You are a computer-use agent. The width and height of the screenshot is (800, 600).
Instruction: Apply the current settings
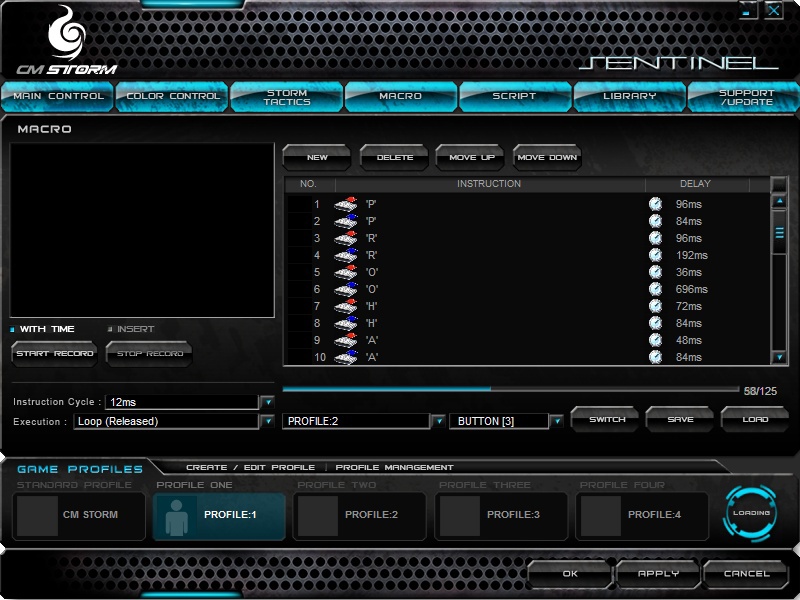(x=658, y=574)
